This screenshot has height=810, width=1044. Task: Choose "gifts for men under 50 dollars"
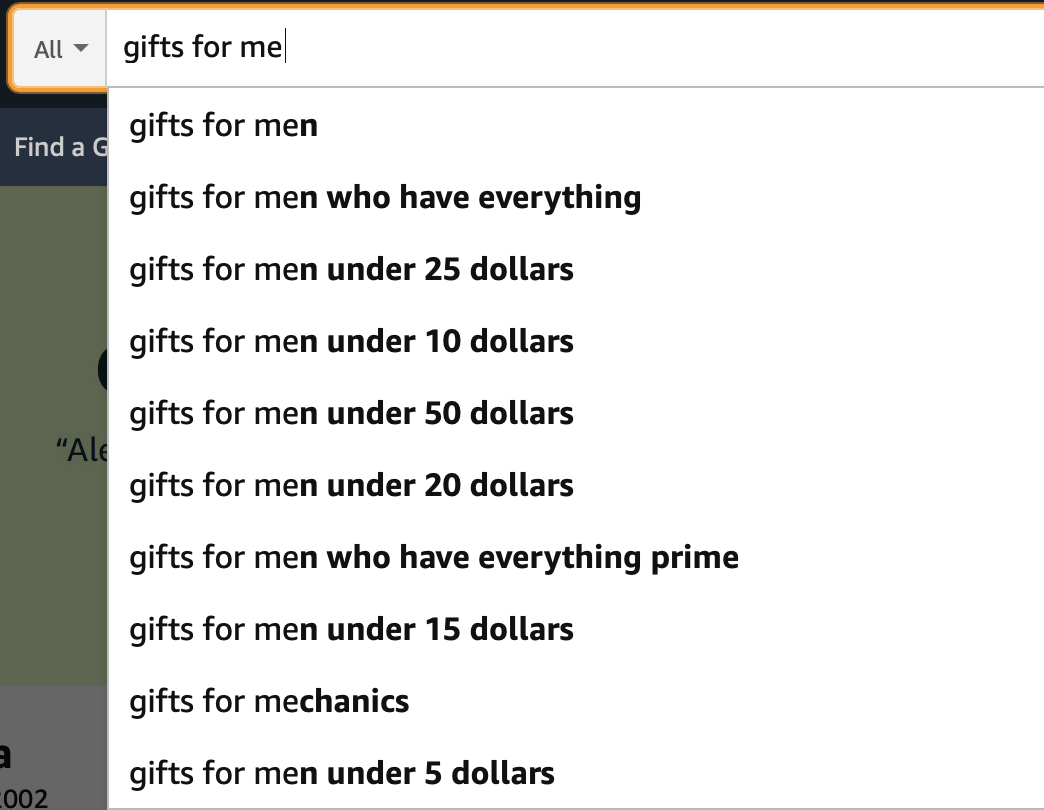coord(351,414)
